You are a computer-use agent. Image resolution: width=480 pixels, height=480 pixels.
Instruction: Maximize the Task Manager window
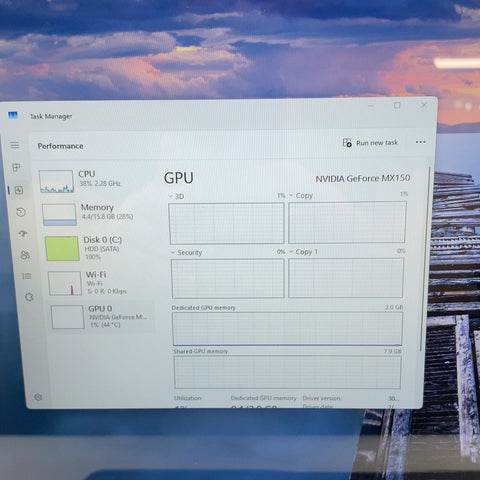pyautogui.click(x=397, y=105)
